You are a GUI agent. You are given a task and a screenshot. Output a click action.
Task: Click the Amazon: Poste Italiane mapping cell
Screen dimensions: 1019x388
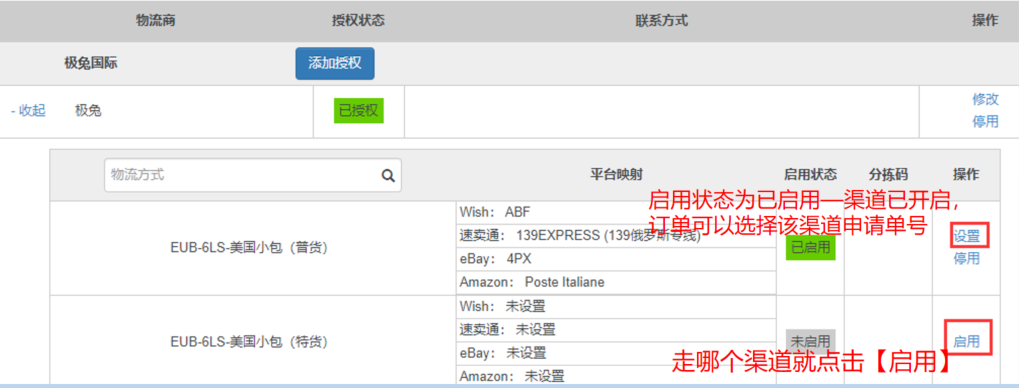[617, 283]
